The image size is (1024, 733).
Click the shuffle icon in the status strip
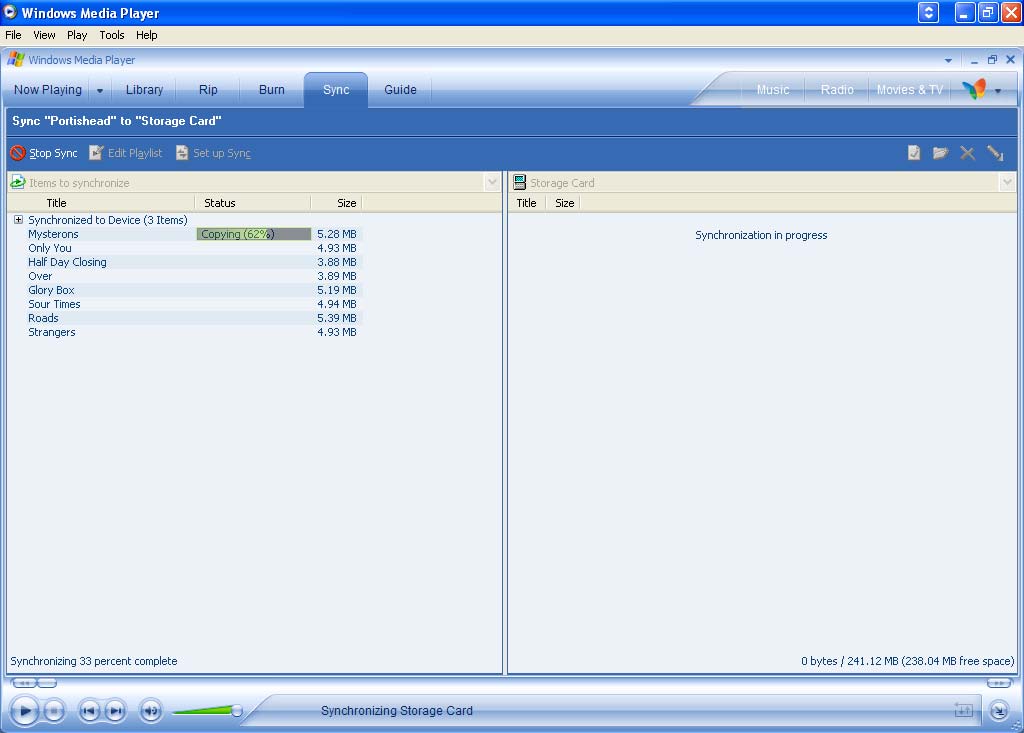[x=964, y=710]
